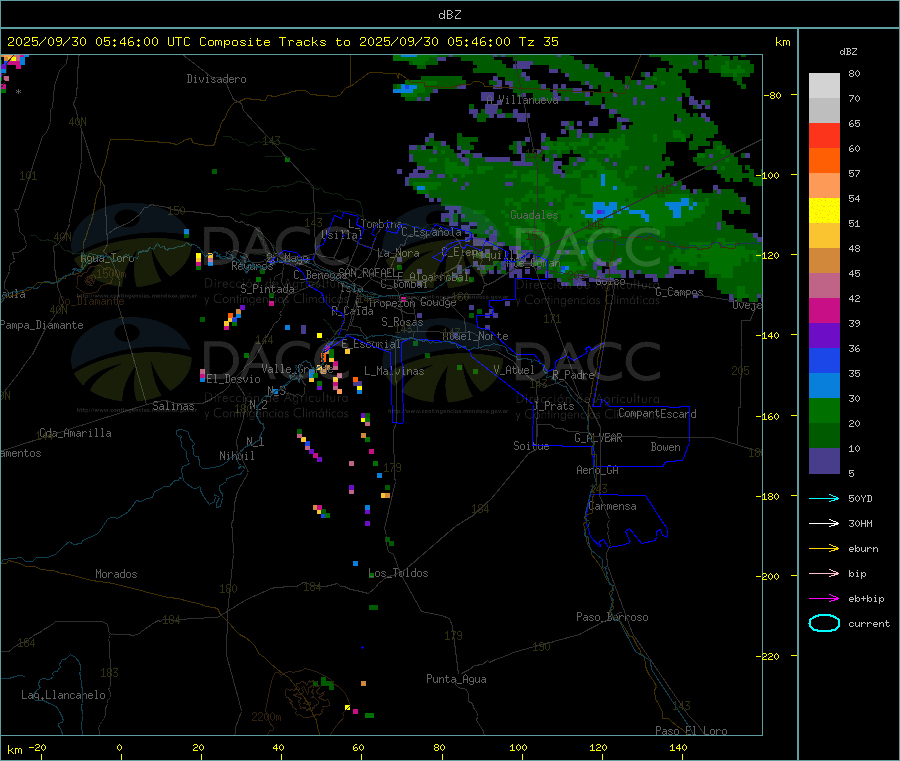This screenshot has height=761, width=900.
Task: Pick the bright green swatch between 30 and 20
Action: [824, 411]
